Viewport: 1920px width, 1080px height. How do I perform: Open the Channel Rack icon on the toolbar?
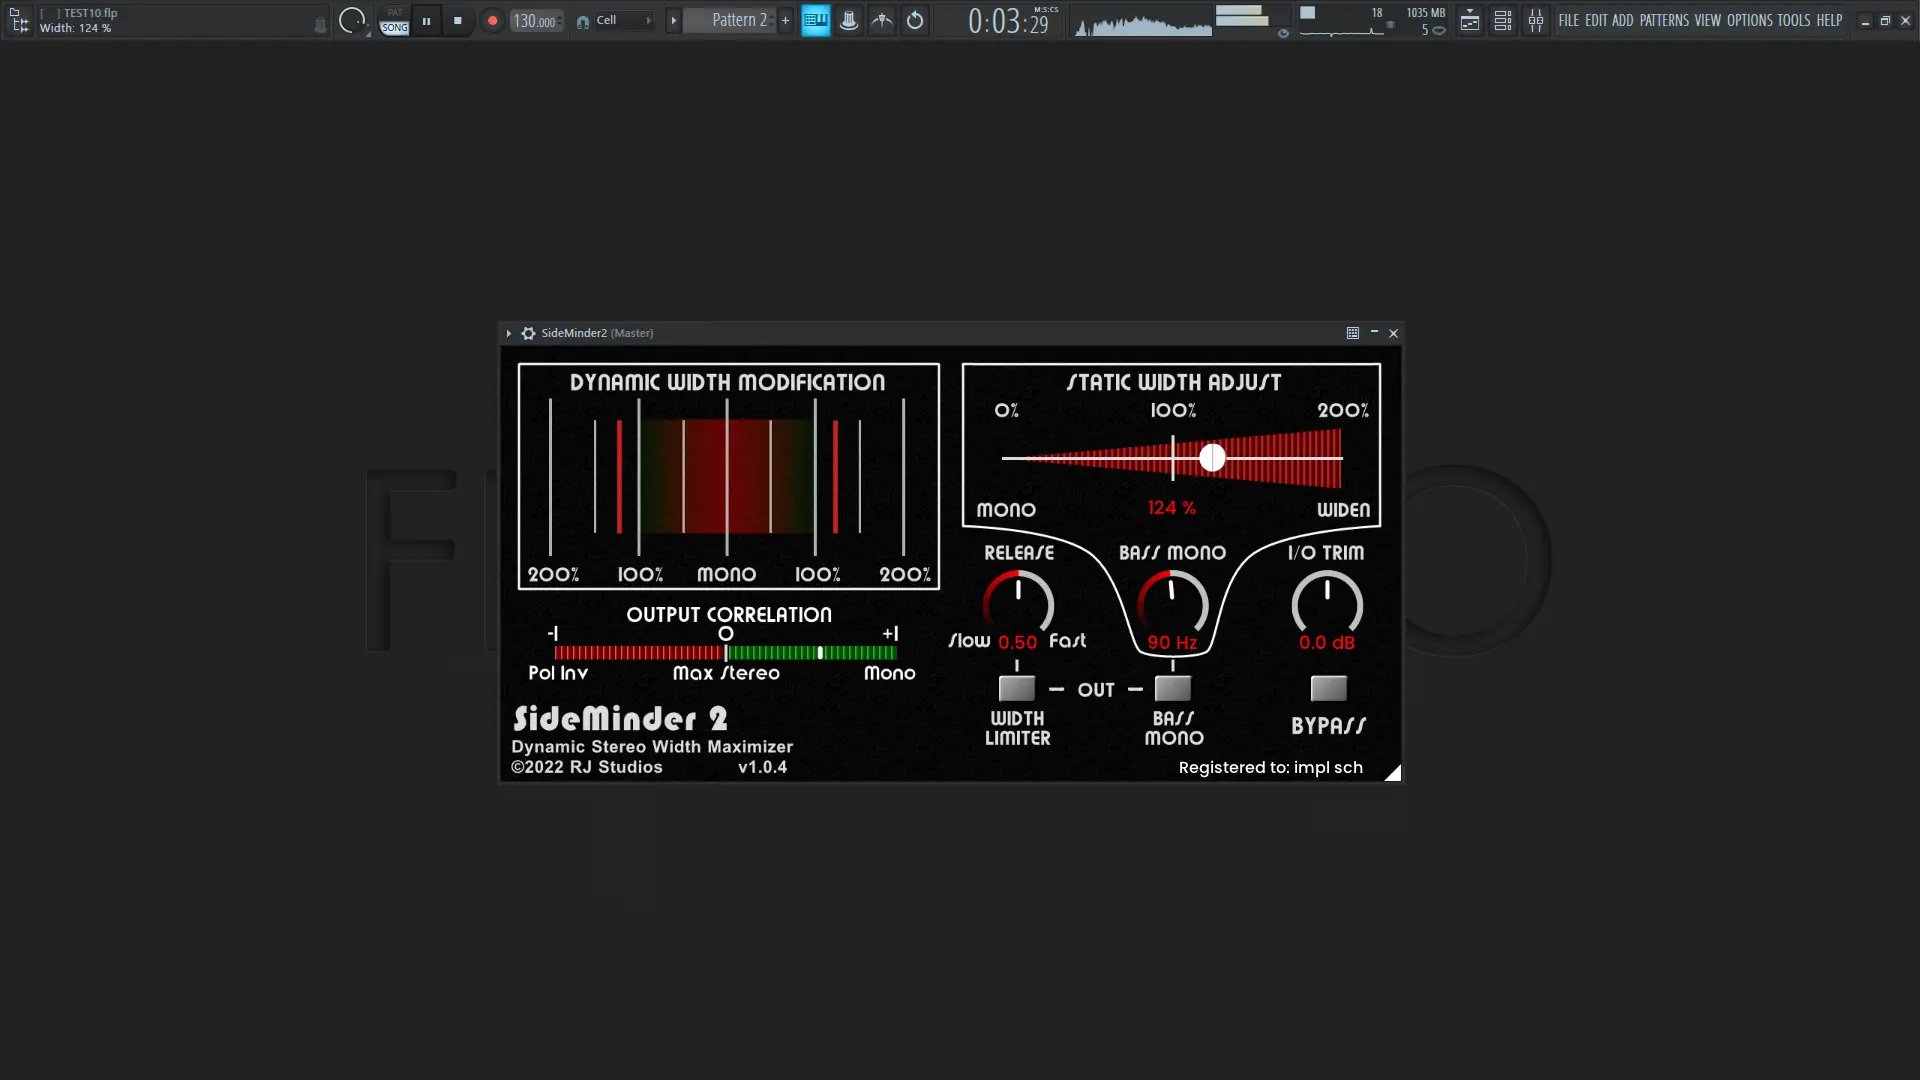[1503, 20]
